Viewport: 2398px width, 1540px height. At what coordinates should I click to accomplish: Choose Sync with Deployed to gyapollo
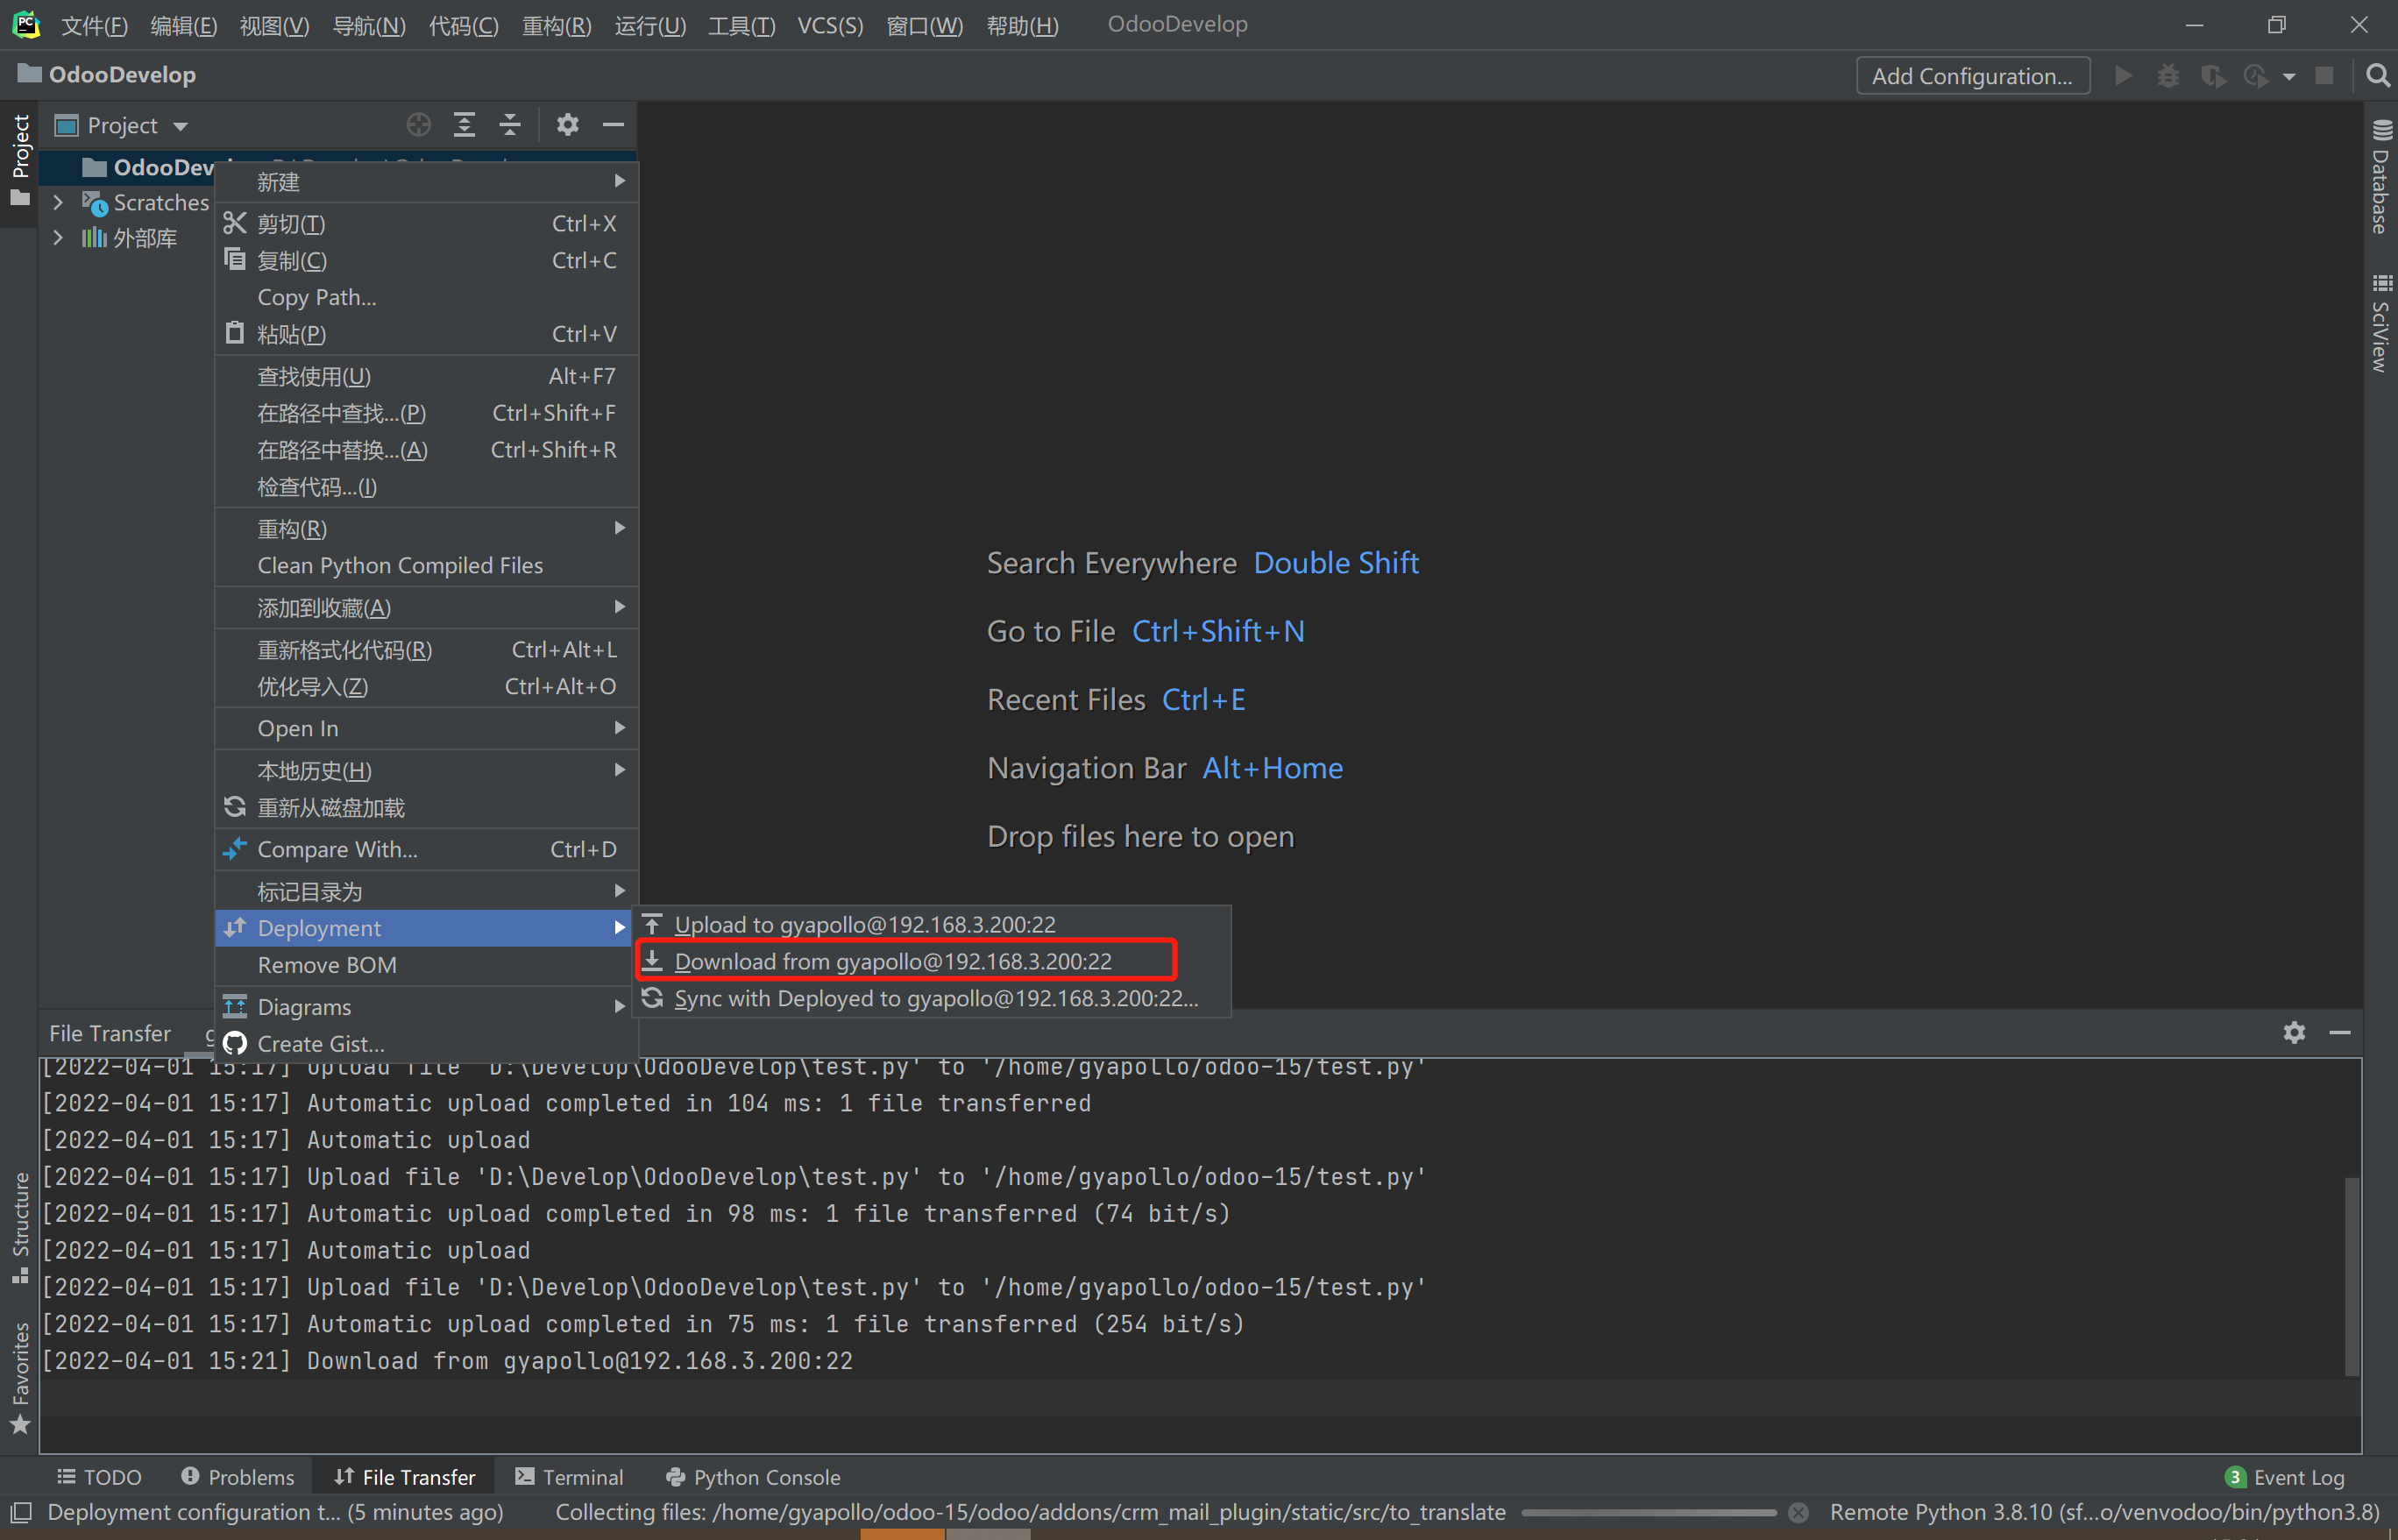(x=933, y=998)
